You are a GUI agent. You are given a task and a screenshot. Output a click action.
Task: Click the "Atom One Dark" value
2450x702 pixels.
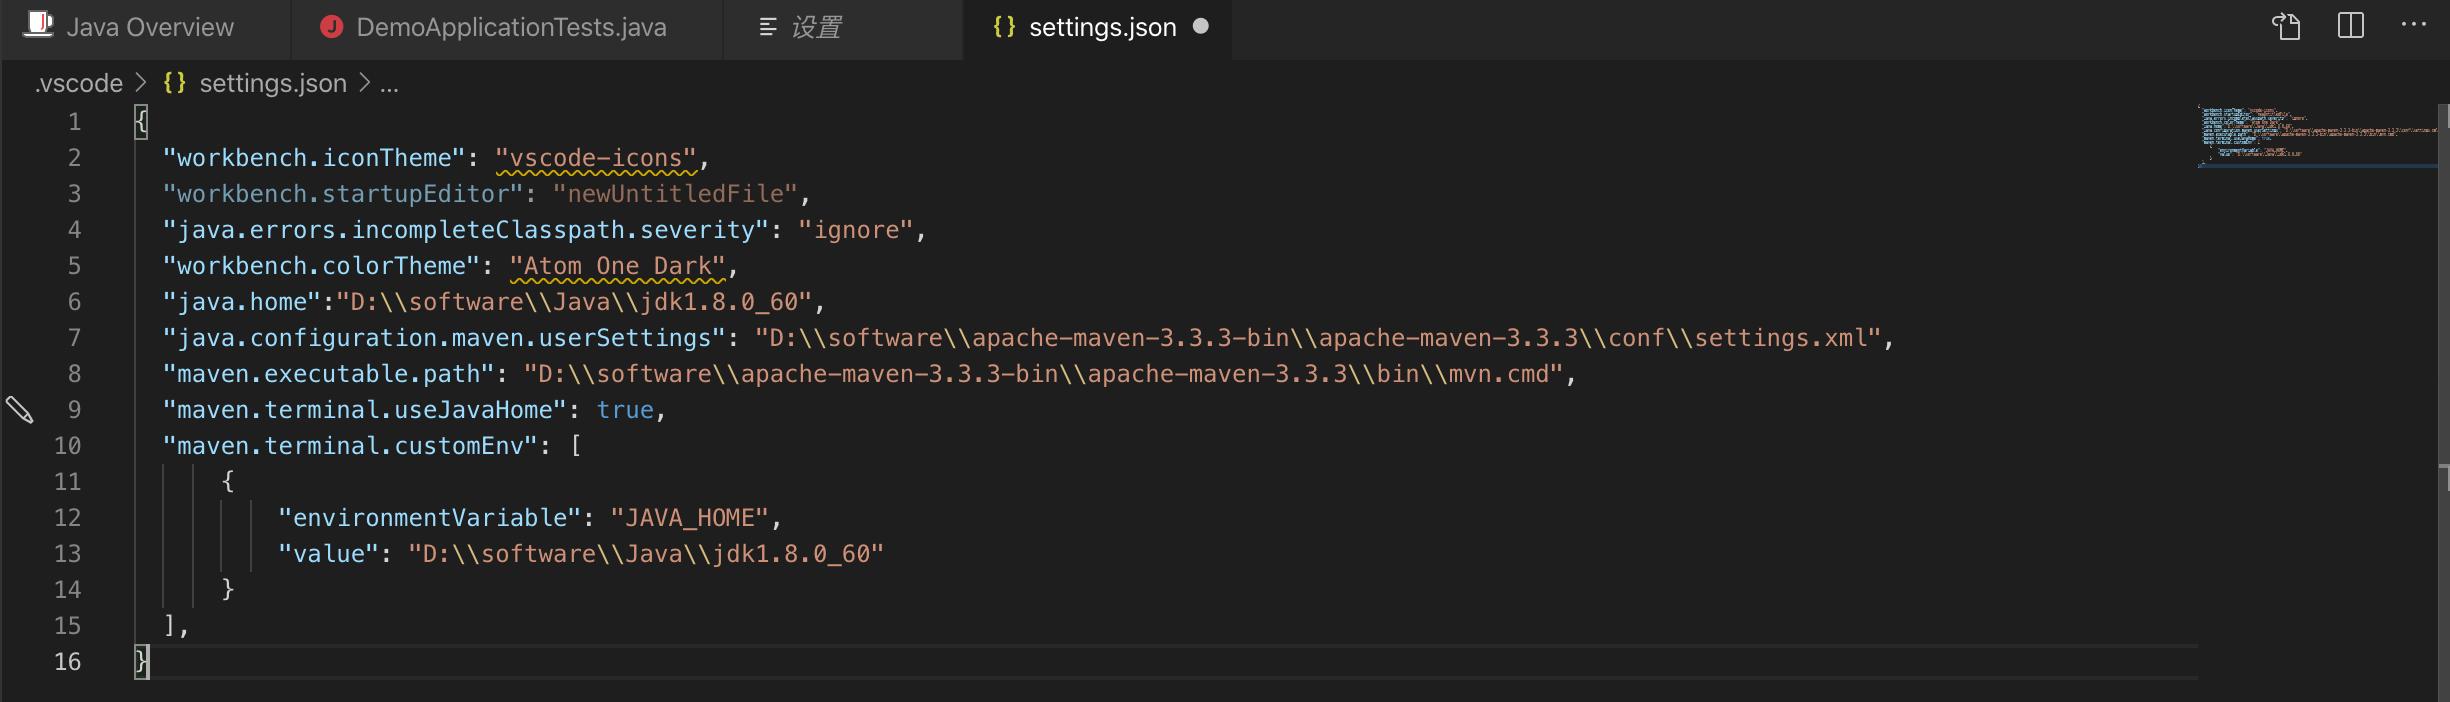click(x=617, y=266)
